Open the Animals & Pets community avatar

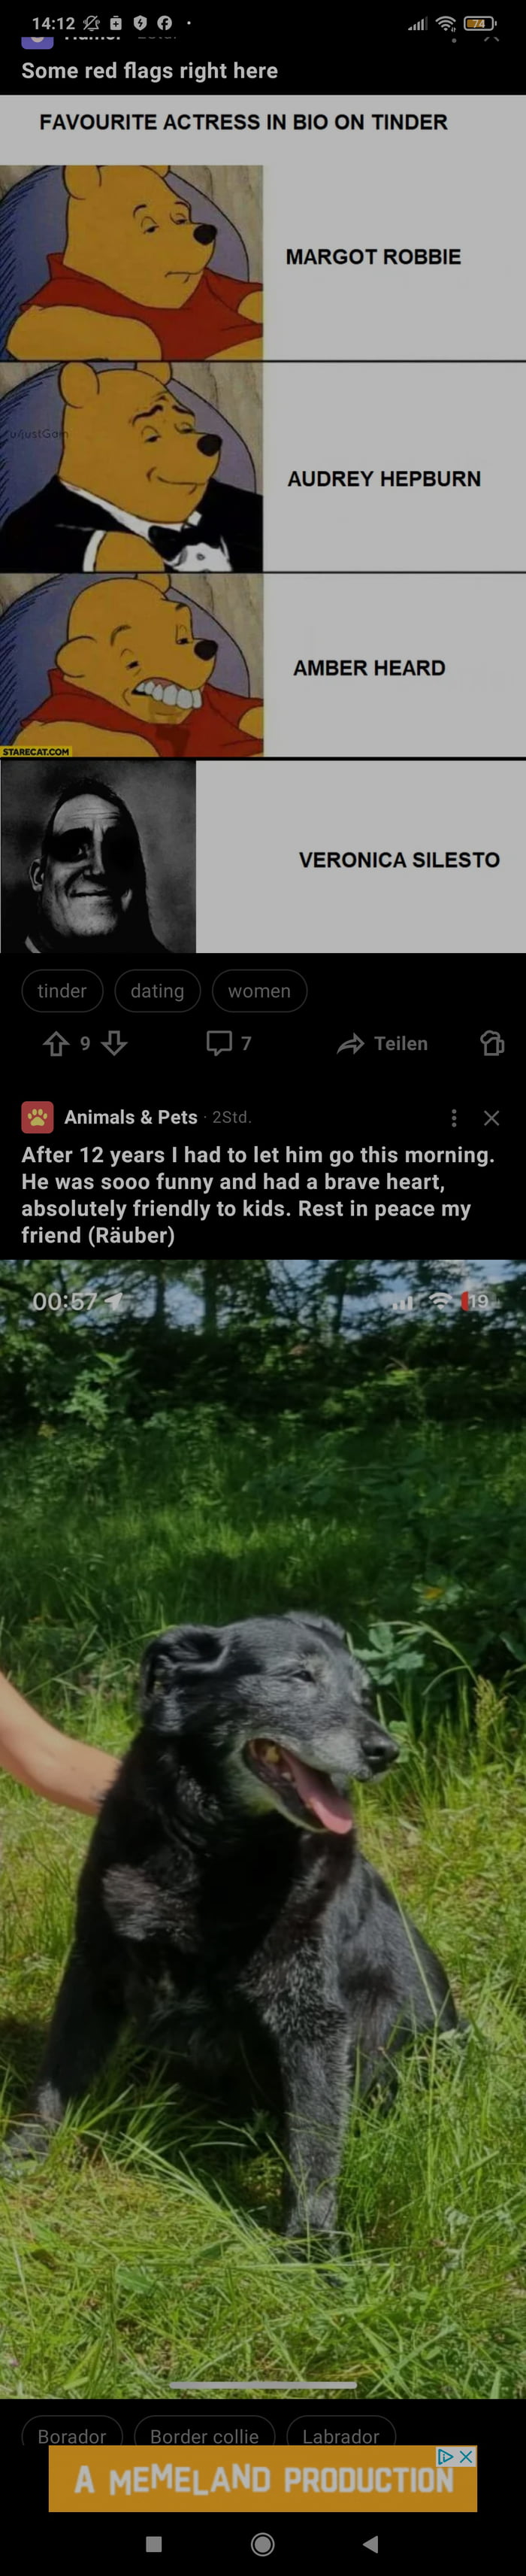(38, 1117)
